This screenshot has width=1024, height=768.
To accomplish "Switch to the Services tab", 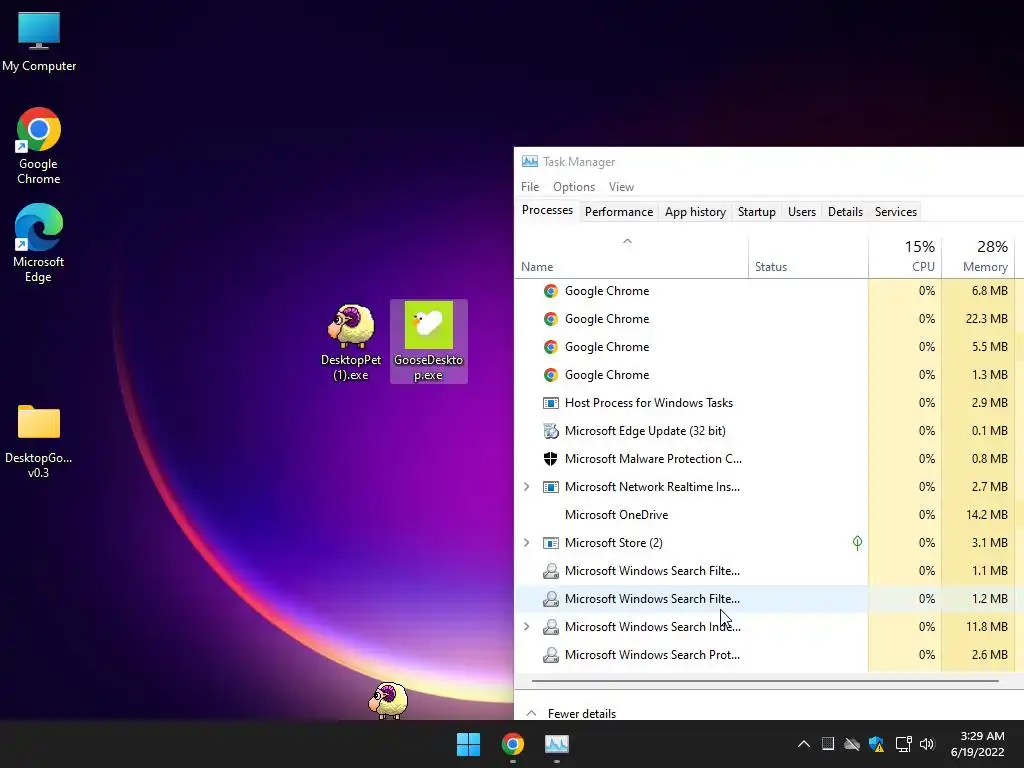I will (x=895, y=212).
